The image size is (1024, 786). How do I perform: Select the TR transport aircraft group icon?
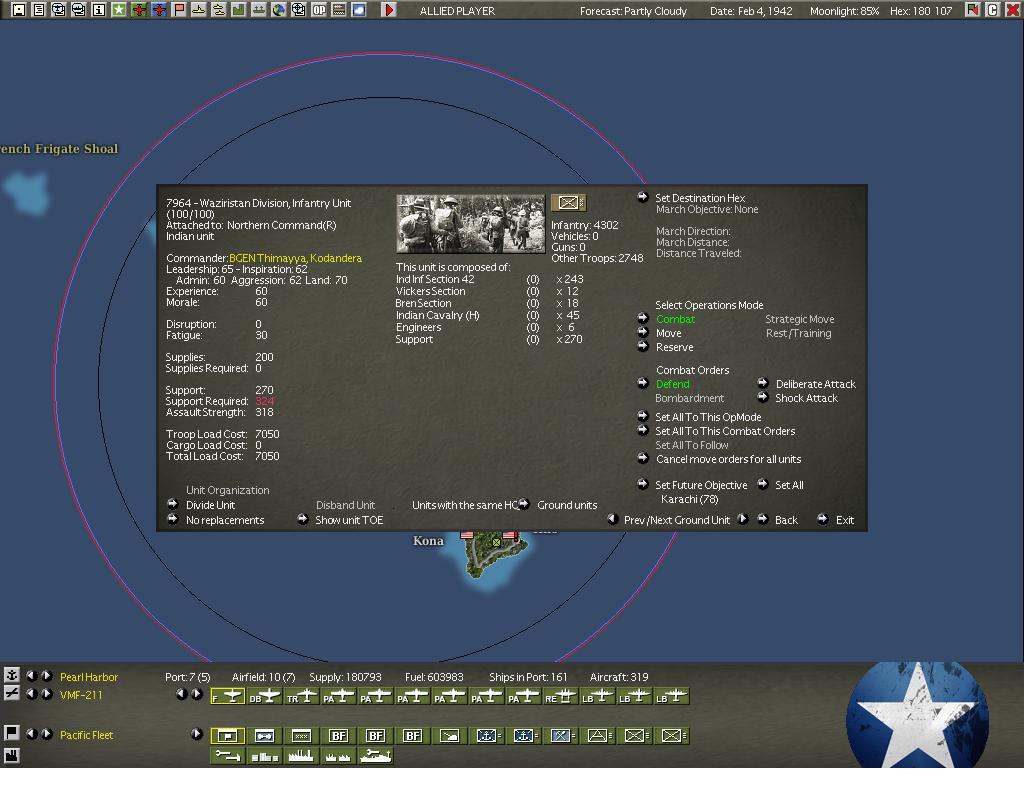tap(302, 697)
